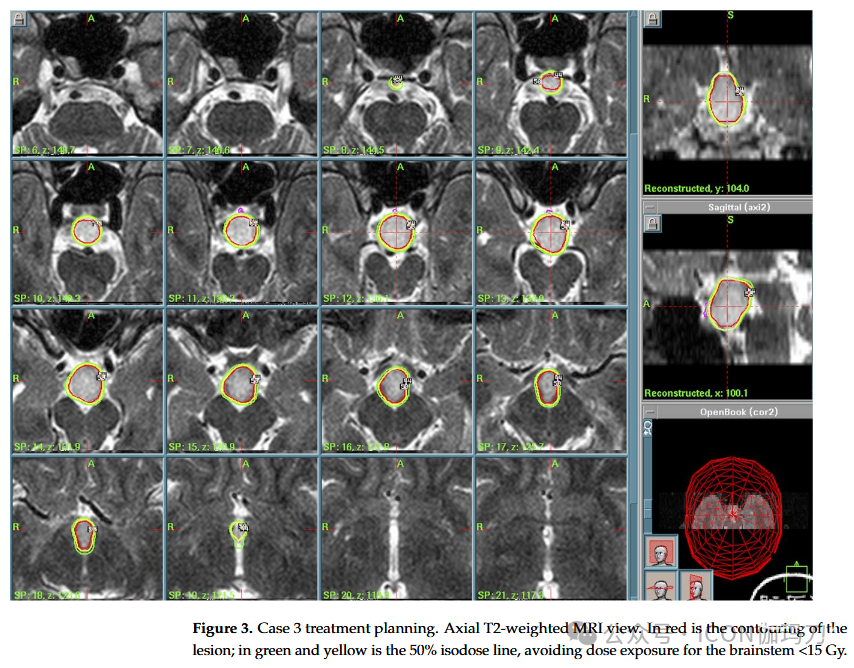
Task: Click the Sagittal (axi2) title bar
Action: 735,206
